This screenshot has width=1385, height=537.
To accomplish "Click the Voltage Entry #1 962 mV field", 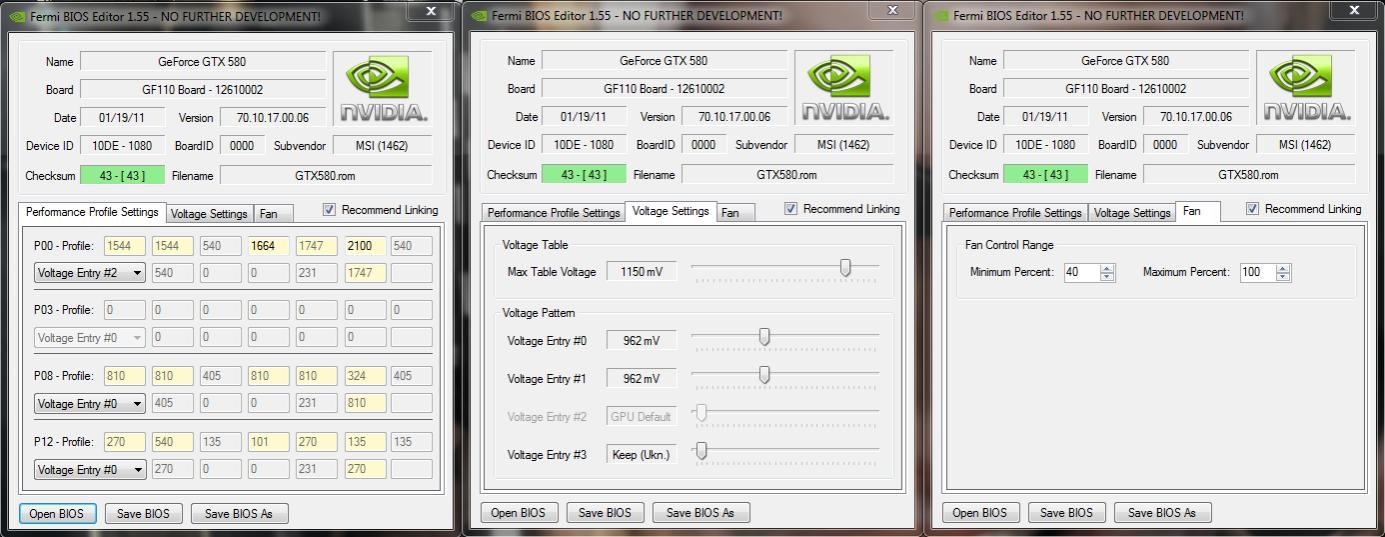I will [x=640, y=379].
